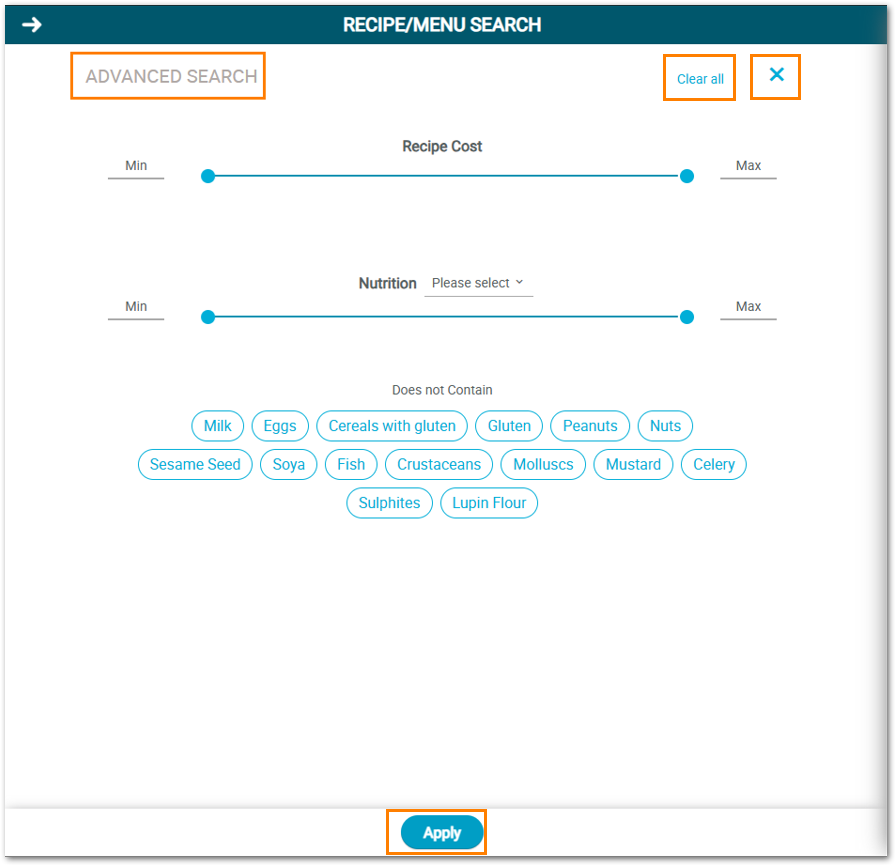896x866 pixels.
Task: Click the Nutrition Max input field
Action: click(x=748, y=308)
